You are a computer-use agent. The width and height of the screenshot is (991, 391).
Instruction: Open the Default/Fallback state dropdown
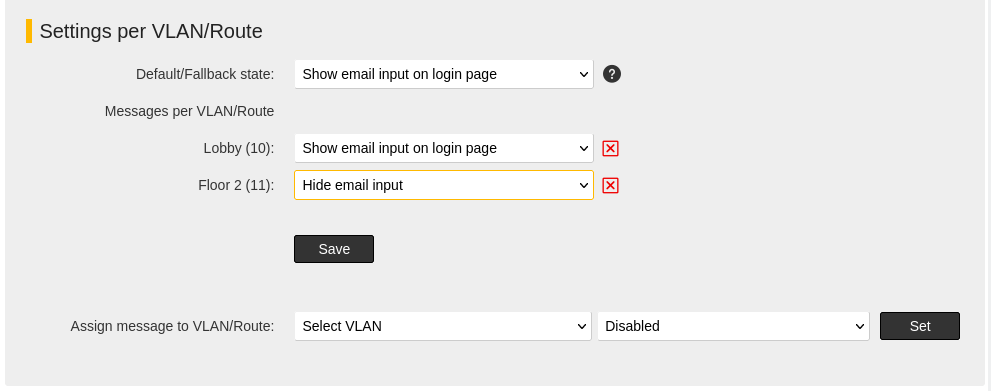tap(444, 74)
